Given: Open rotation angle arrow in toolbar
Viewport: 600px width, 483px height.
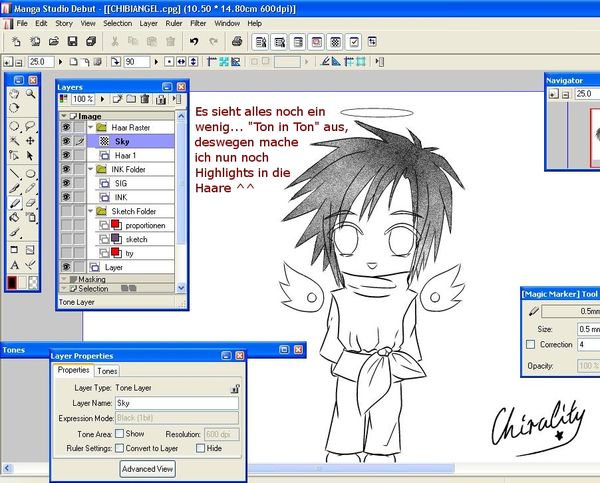Looking at the screenshot, I should pos(156,62).
